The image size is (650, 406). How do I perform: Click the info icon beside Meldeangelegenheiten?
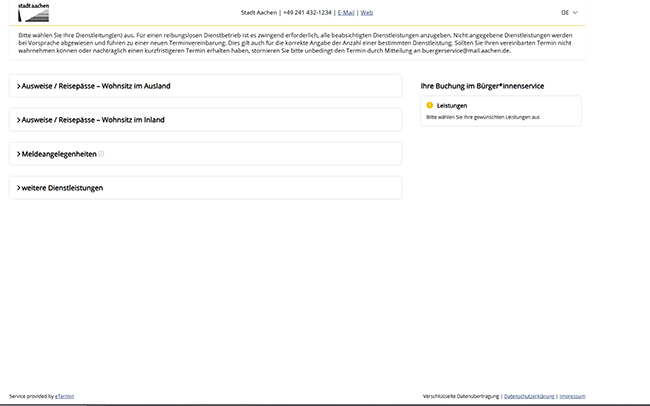tap(101, 154)
